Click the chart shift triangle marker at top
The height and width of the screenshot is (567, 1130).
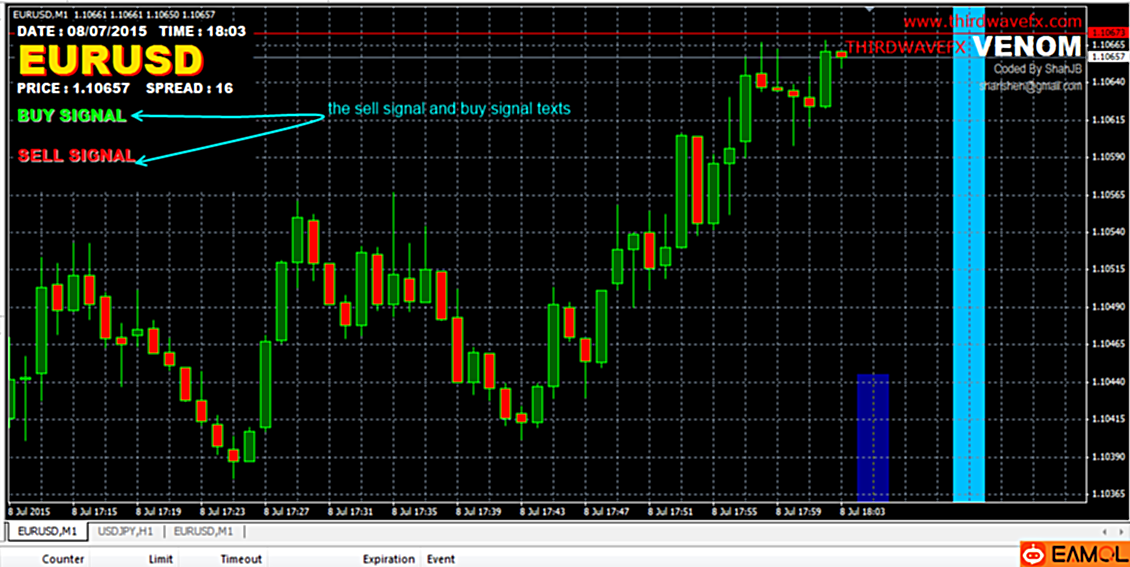[x=869, y=9]
